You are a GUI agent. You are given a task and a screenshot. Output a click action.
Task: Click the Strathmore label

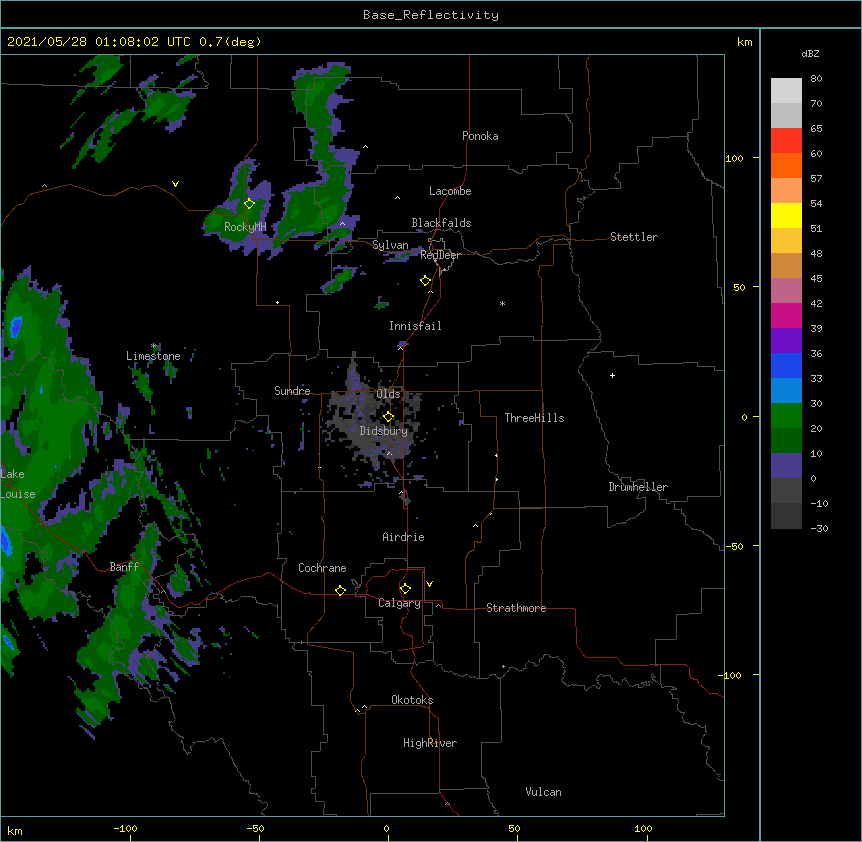coord(516,608)
